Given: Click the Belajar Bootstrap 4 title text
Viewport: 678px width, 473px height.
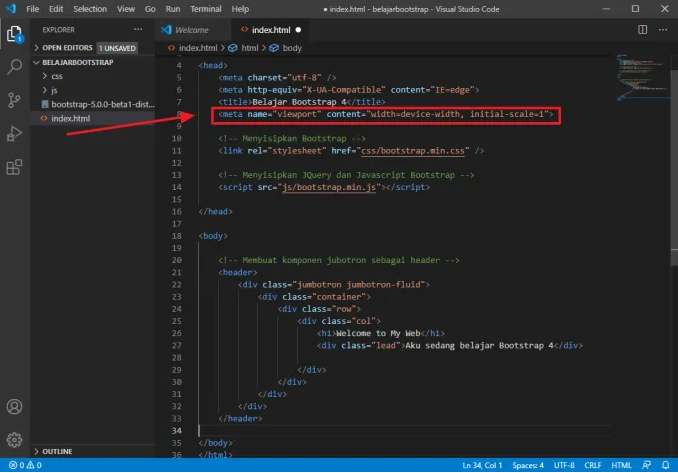Looking at the screenshot, I should pos(299,102).
